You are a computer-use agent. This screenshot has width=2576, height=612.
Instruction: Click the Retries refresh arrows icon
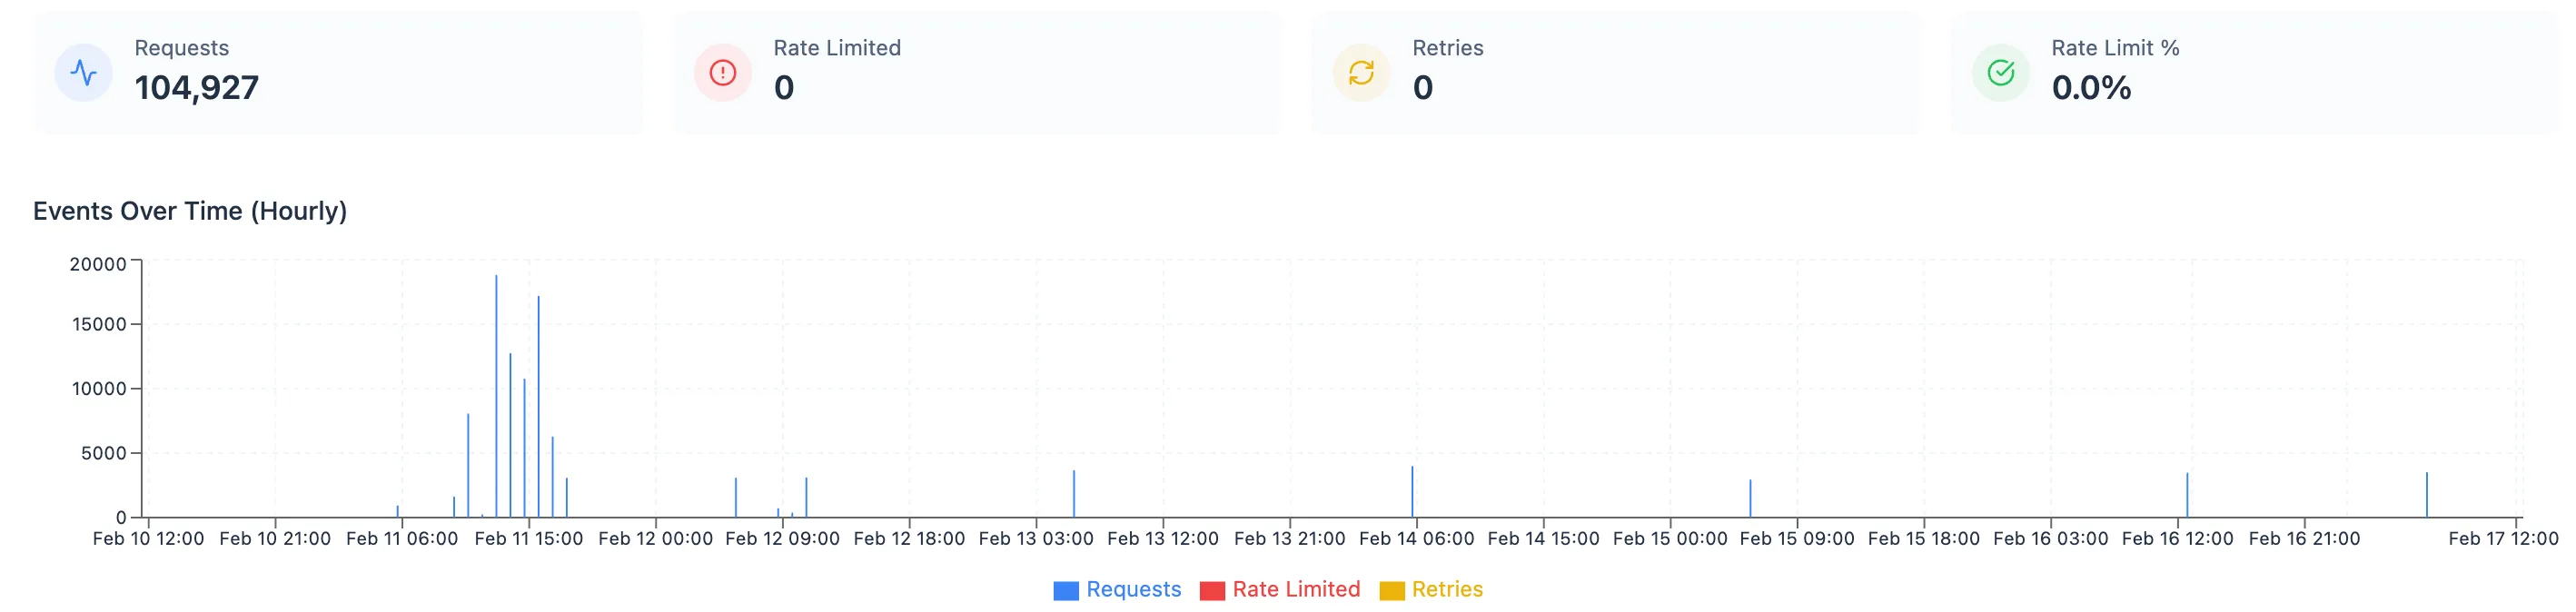click(1360, 71)
